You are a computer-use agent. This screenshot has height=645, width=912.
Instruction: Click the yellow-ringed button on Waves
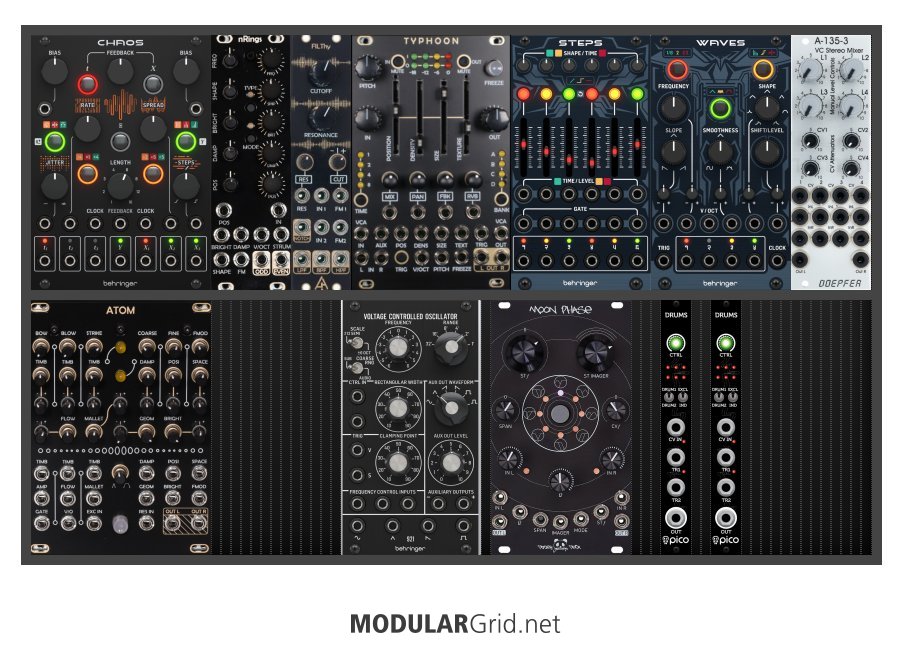763,69
